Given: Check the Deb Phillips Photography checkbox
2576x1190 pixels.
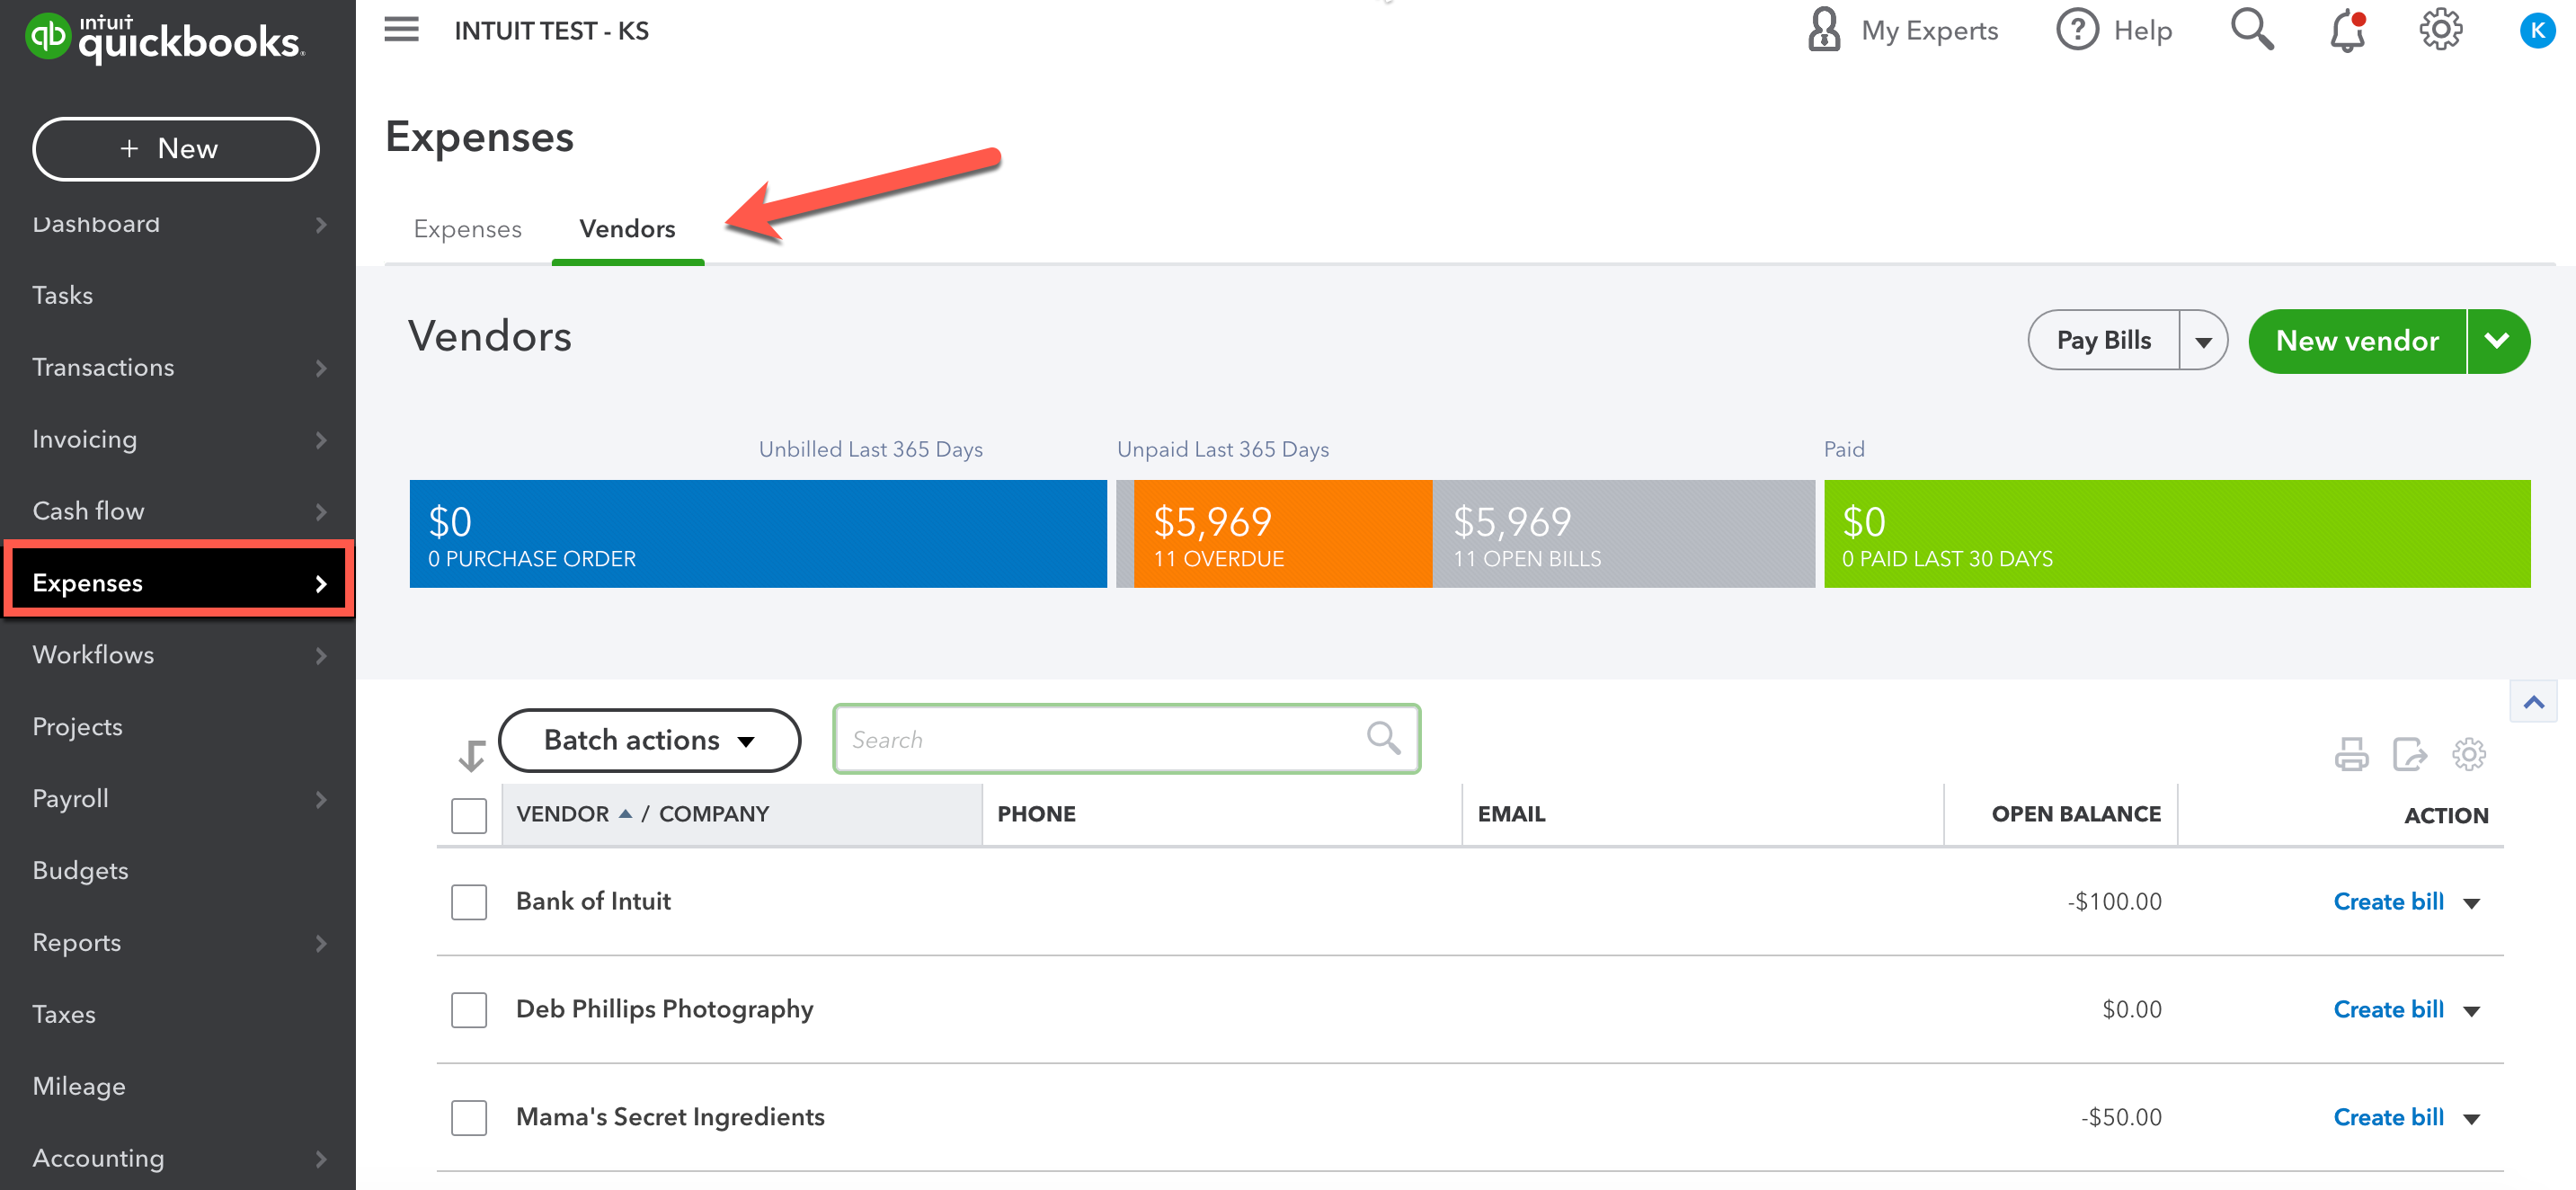Looking at the screenshot, I should click(x=468, y=1010).
